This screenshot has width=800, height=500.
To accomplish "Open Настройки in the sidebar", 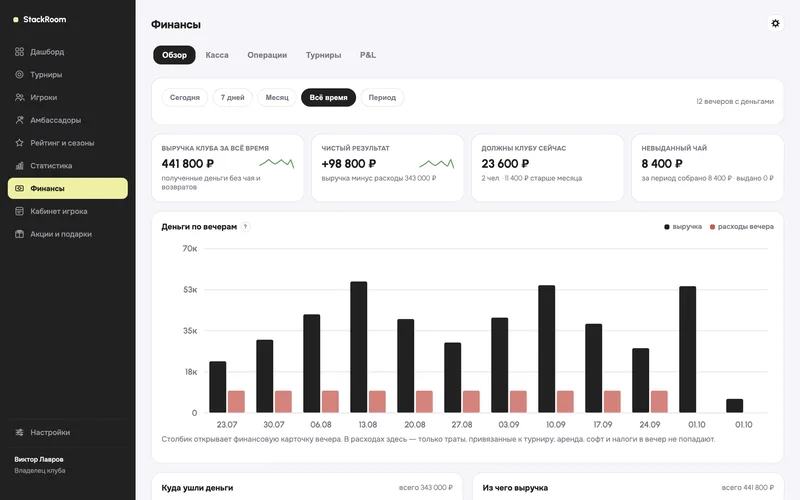I will [x=68, y=432].
